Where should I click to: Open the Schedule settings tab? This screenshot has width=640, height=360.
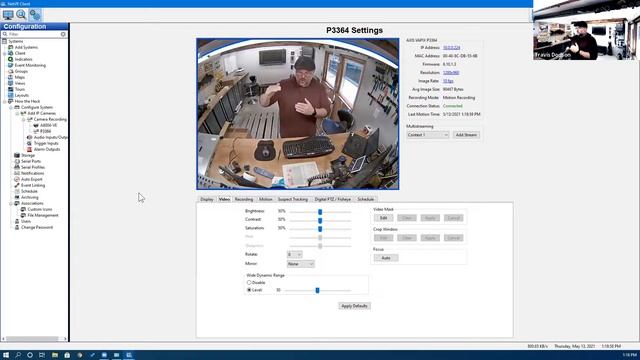tap(365, 199)
